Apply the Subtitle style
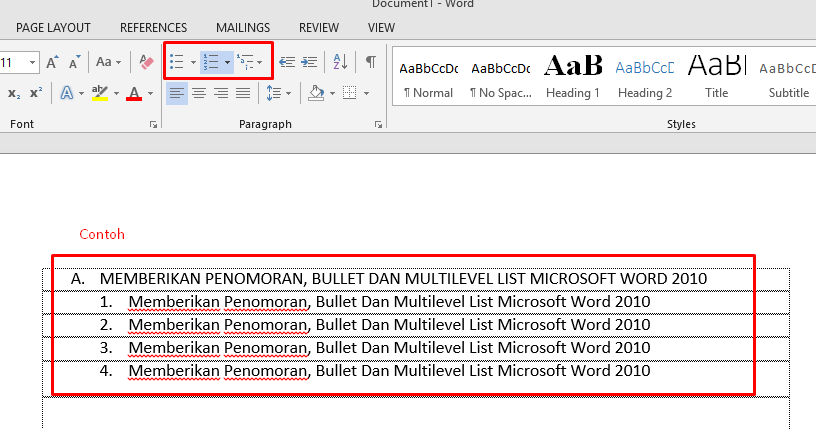This screenshot has height=429, width=816. click(x=788, y=77)
